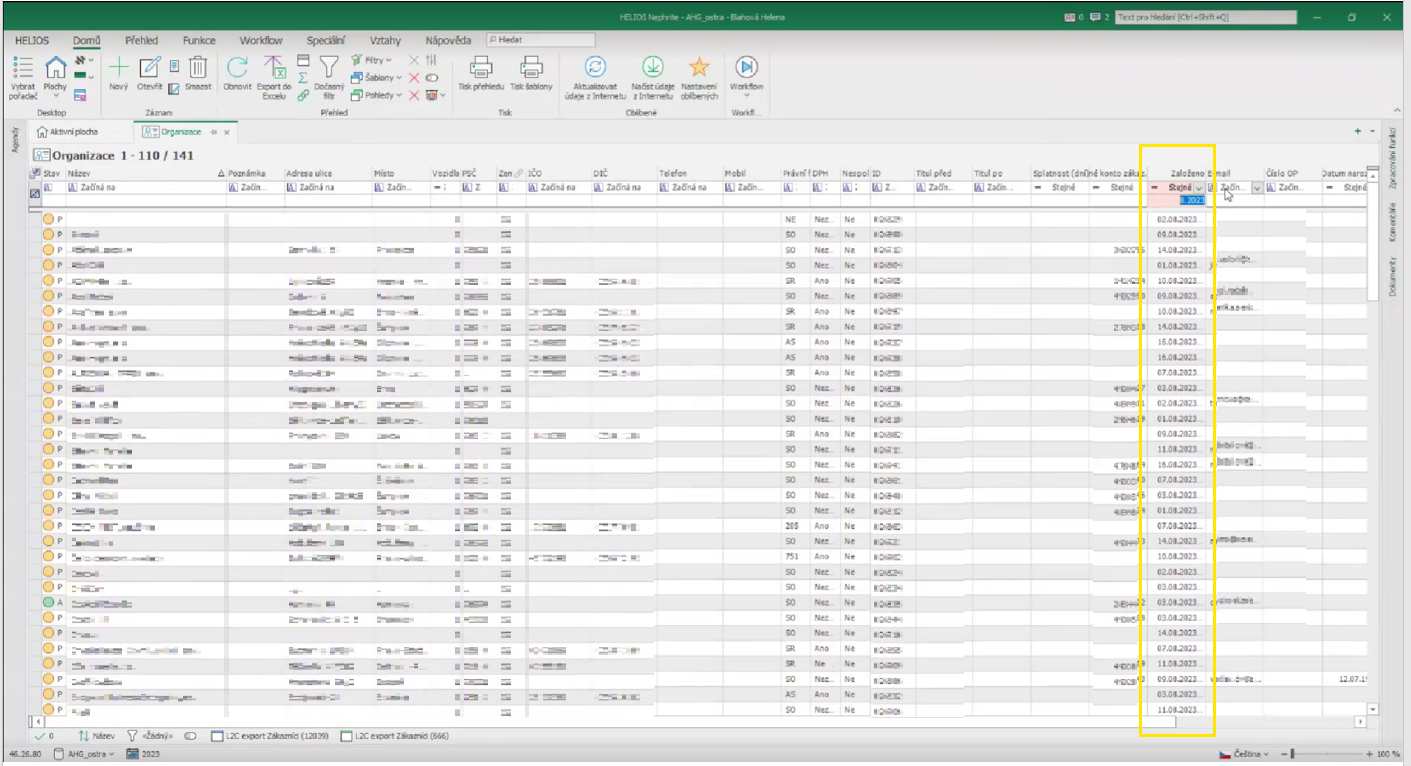Refresh the list with Obnovit icon
Image resolution: width=1411 pixels, height=766 pixels.
pos(237,68)
